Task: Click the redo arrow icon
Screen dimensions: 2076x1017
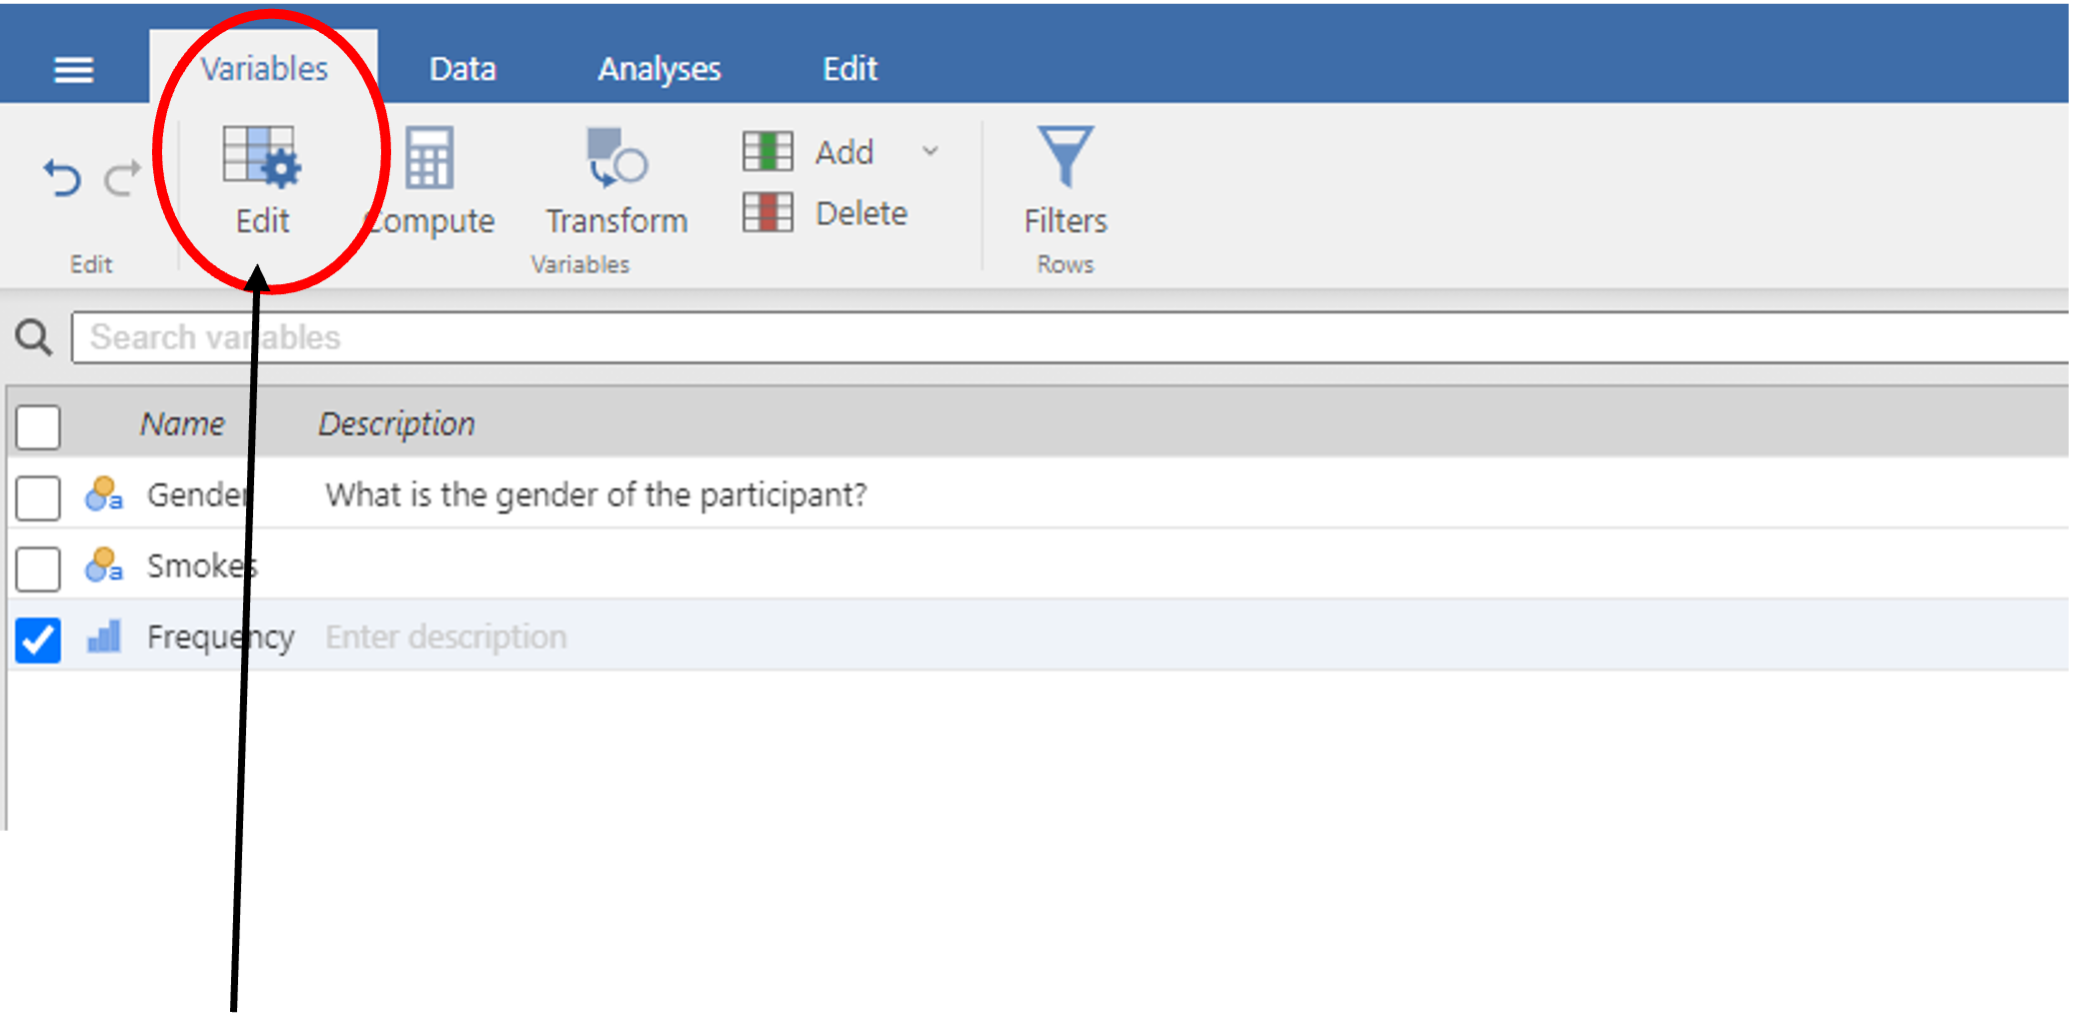Action: (122, 178)
